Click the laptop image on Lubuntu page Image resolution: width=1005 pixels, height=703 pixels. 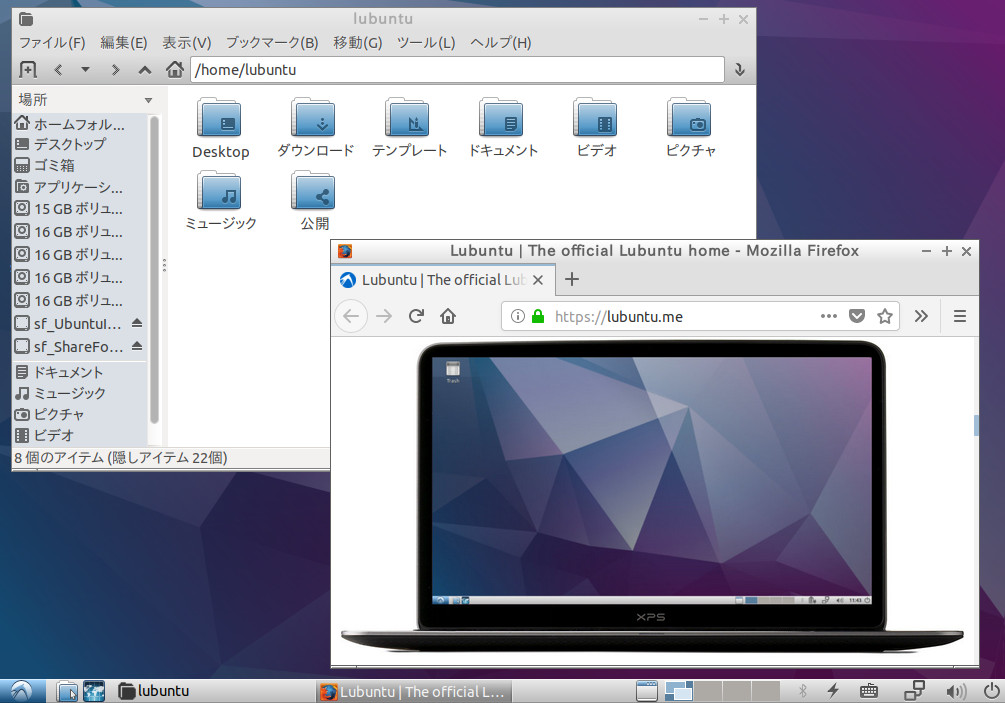[651, 497]
